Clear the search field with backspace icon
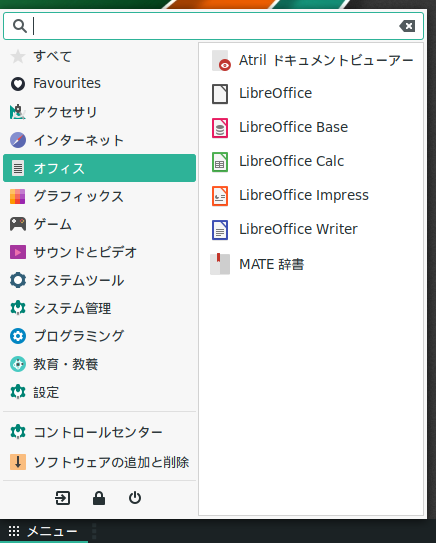The image size is (436, 543). click(407, 26)
